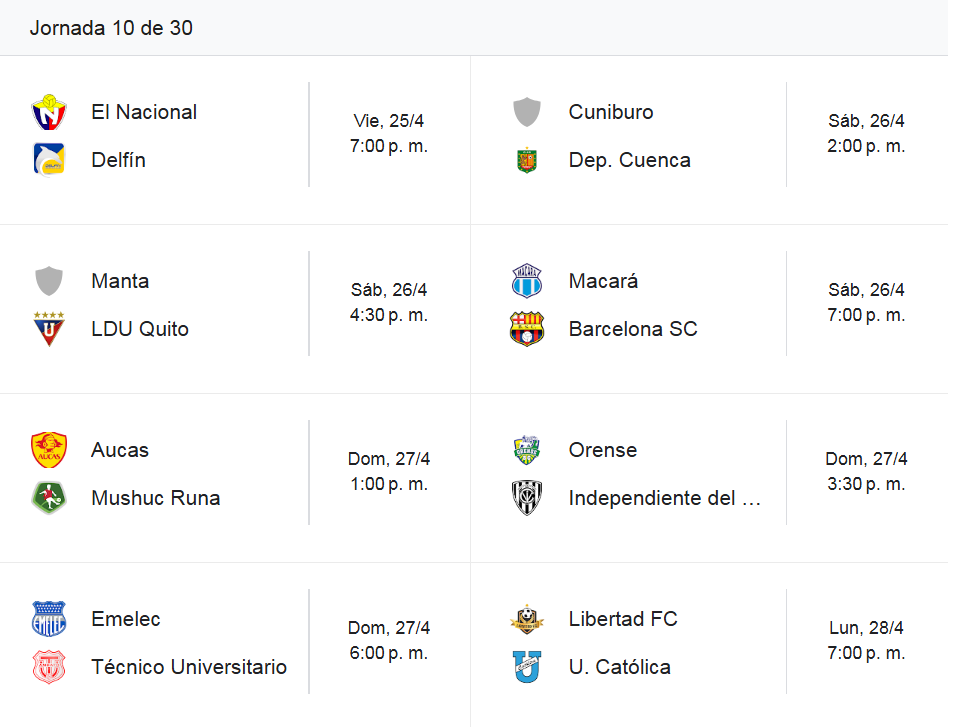
Task: Open match time Vie, 25/4 7:00 p. m.
Action: pos(389,133)
